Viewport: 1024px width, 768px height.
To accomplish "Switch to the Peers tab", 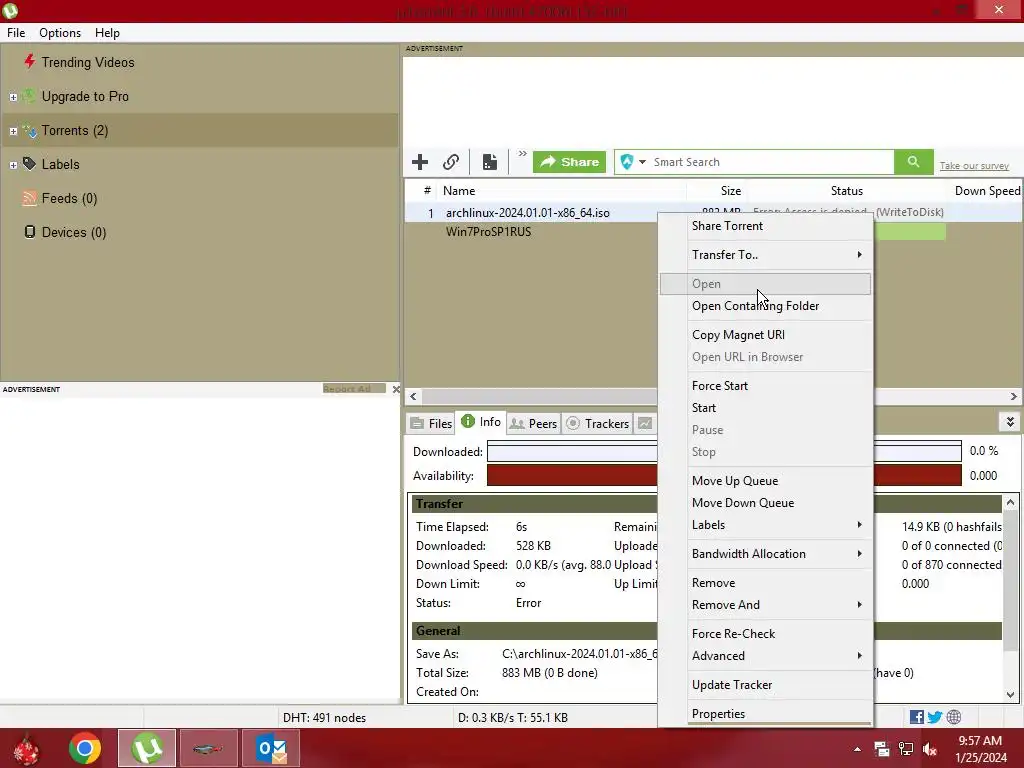I will pos(534,423).
